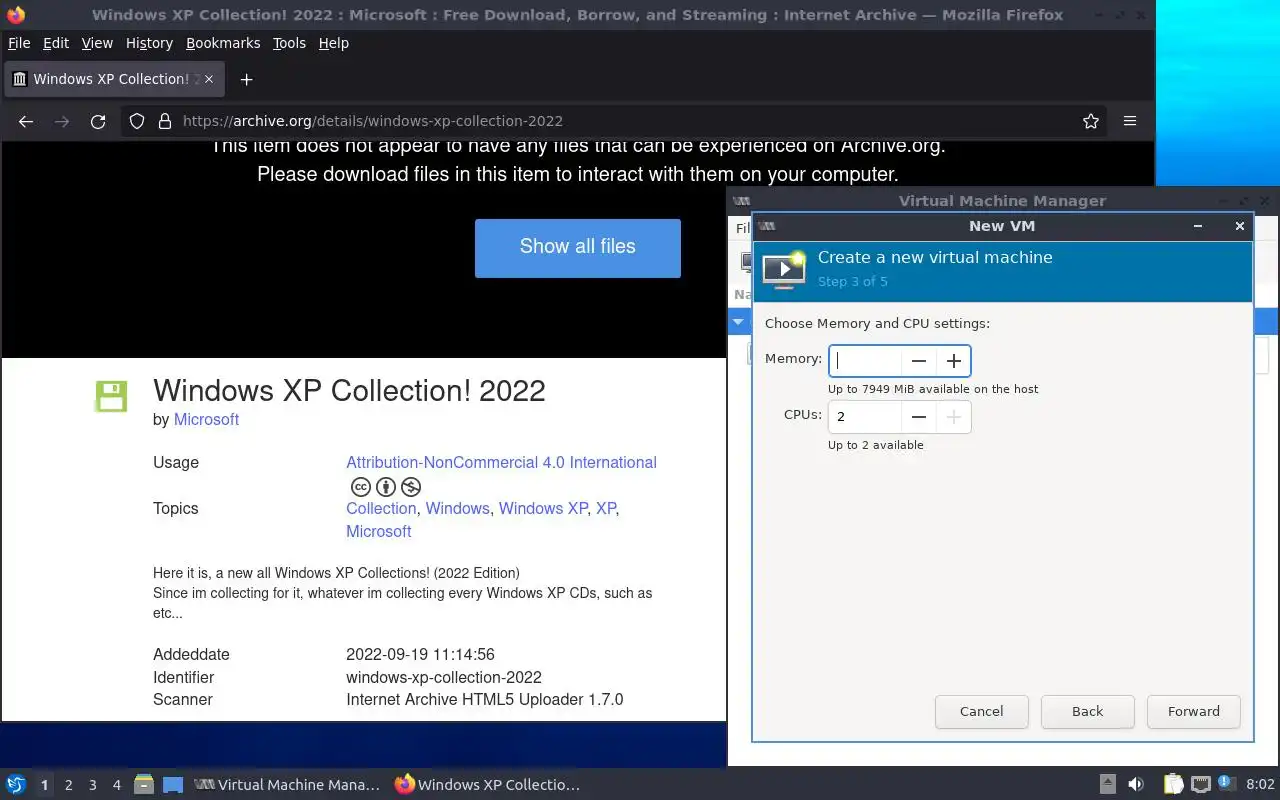
Task: Click the 'Step 3 of 5' text
Action: (x=852, y=282)
